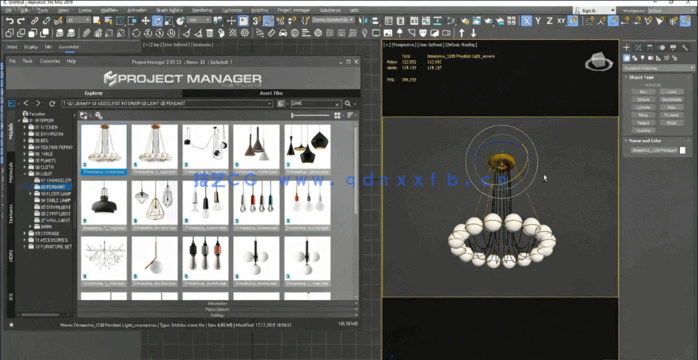Click the Undo arrow in main toolbar

coord(9,21)
